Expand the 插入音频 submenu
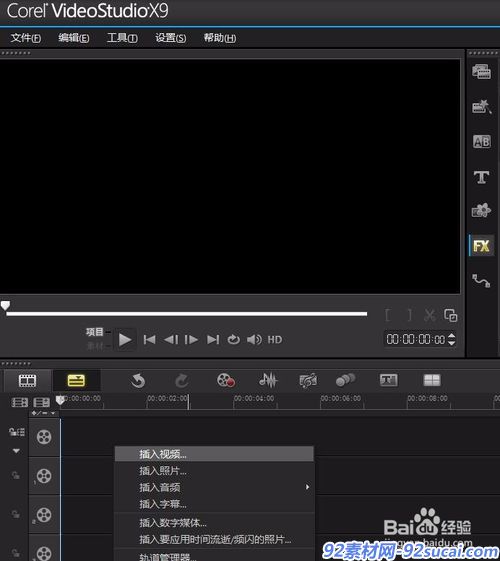 (x=214, y=487)
